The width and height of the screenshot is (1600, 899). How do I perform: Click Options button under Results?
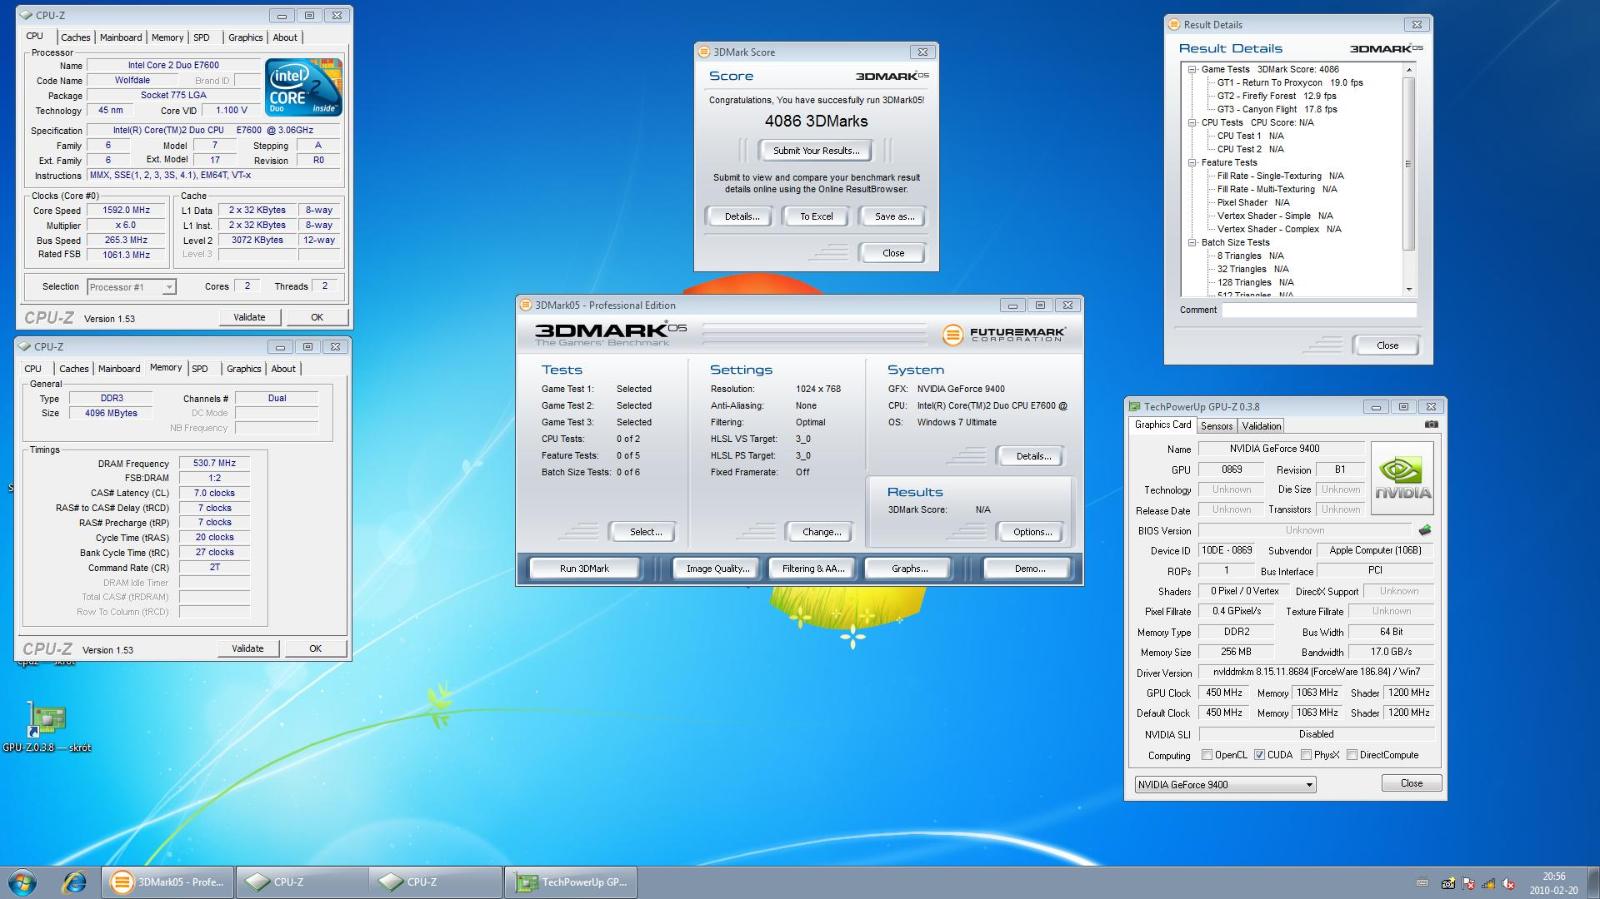pyautogui.click(x=1031, y=532)
